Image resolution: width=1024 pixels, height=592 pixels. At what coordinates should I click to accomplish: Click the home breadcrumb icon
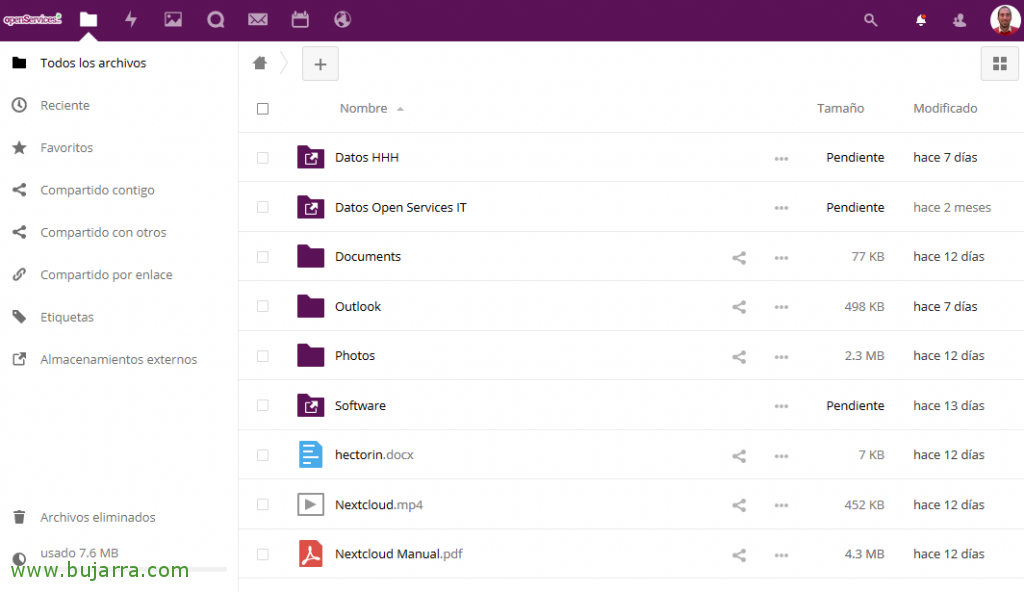click(259, 62)
